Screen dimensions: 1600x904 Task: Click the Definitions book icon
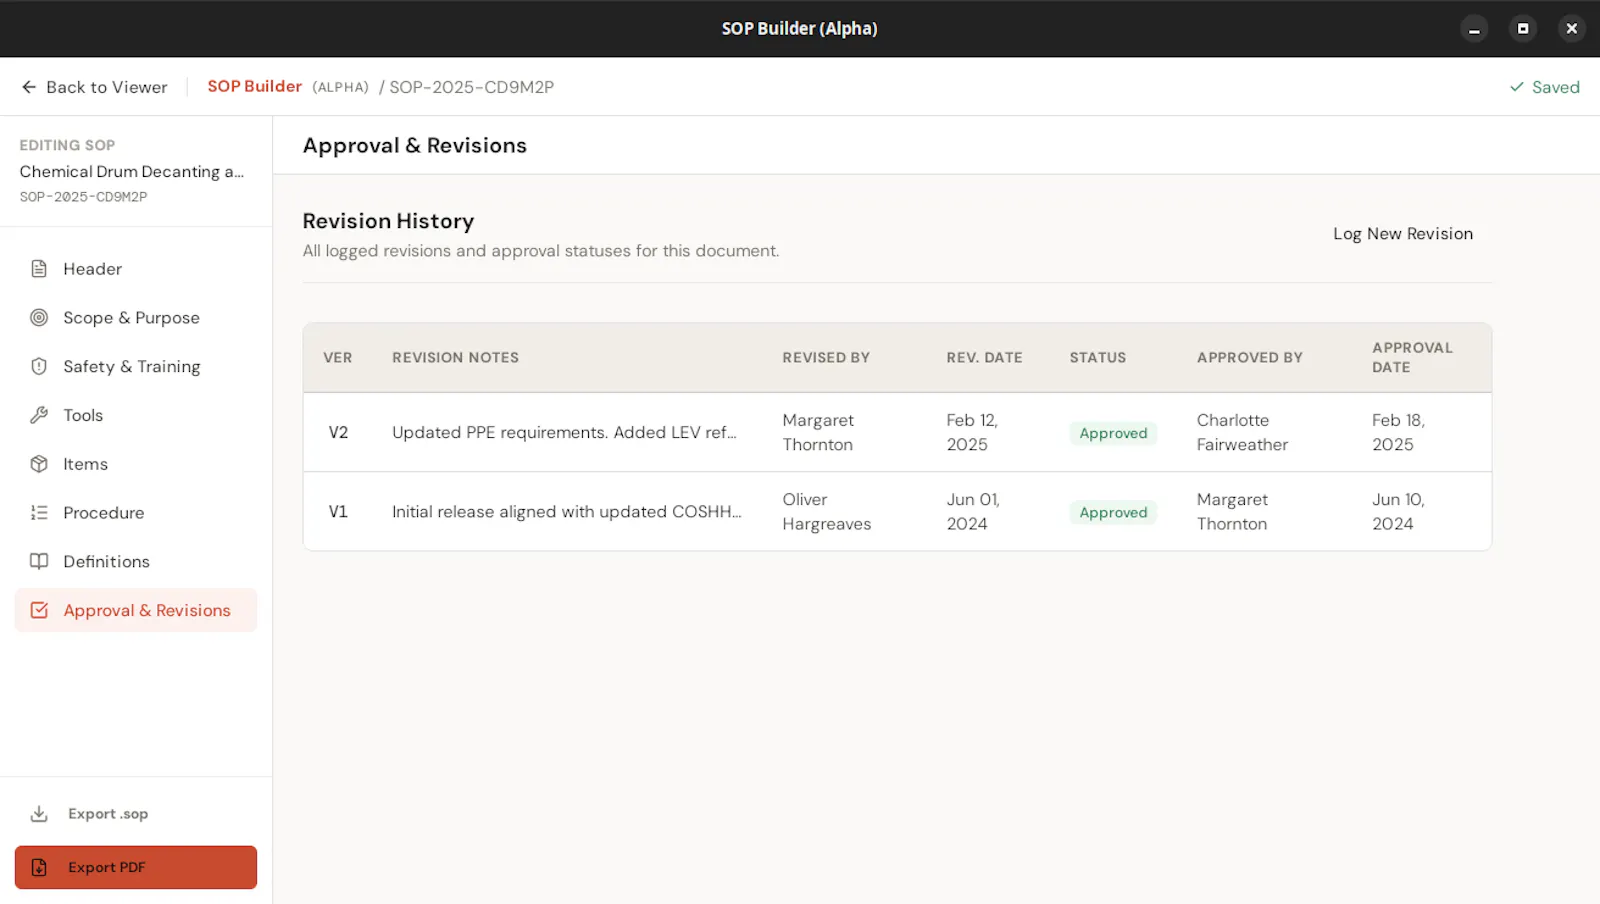pos(39,562)
